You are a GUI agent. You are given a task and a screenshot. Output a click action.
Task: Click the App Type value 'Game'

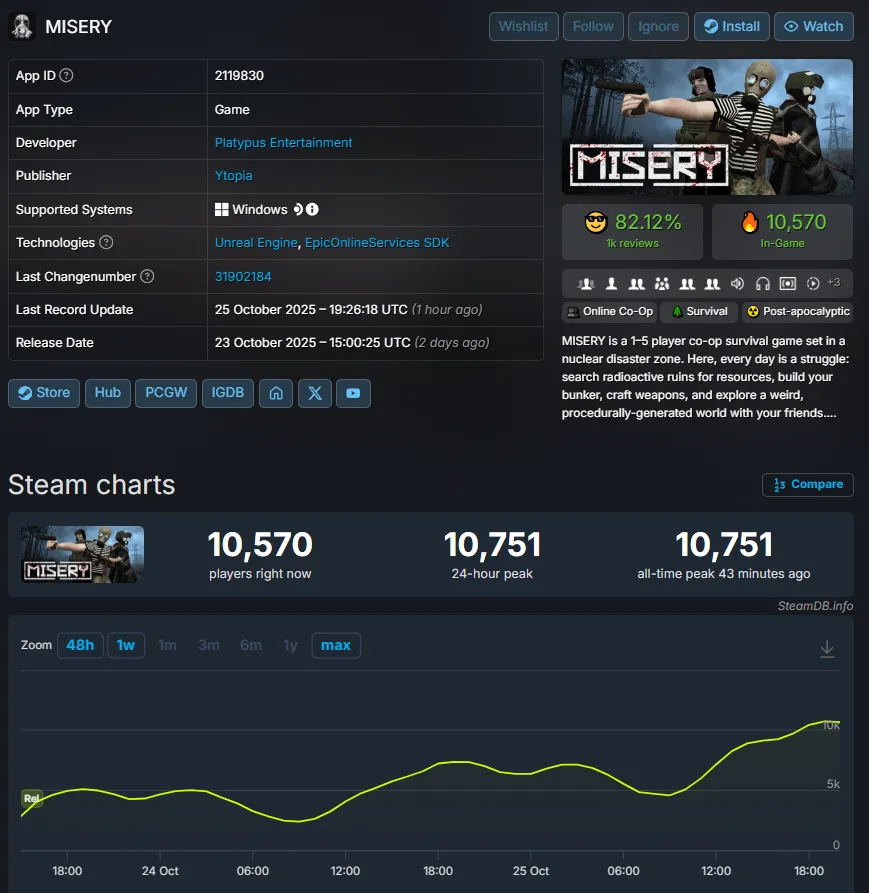[232, 109]
